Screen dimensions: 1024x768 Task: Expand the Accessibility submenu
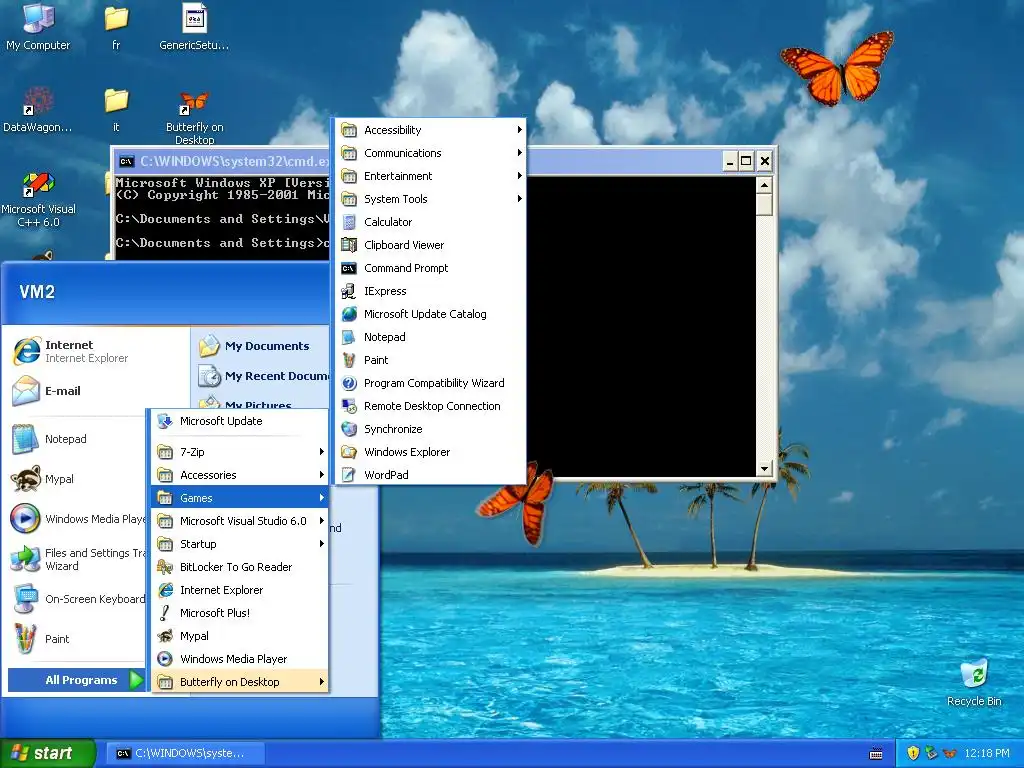430,130
